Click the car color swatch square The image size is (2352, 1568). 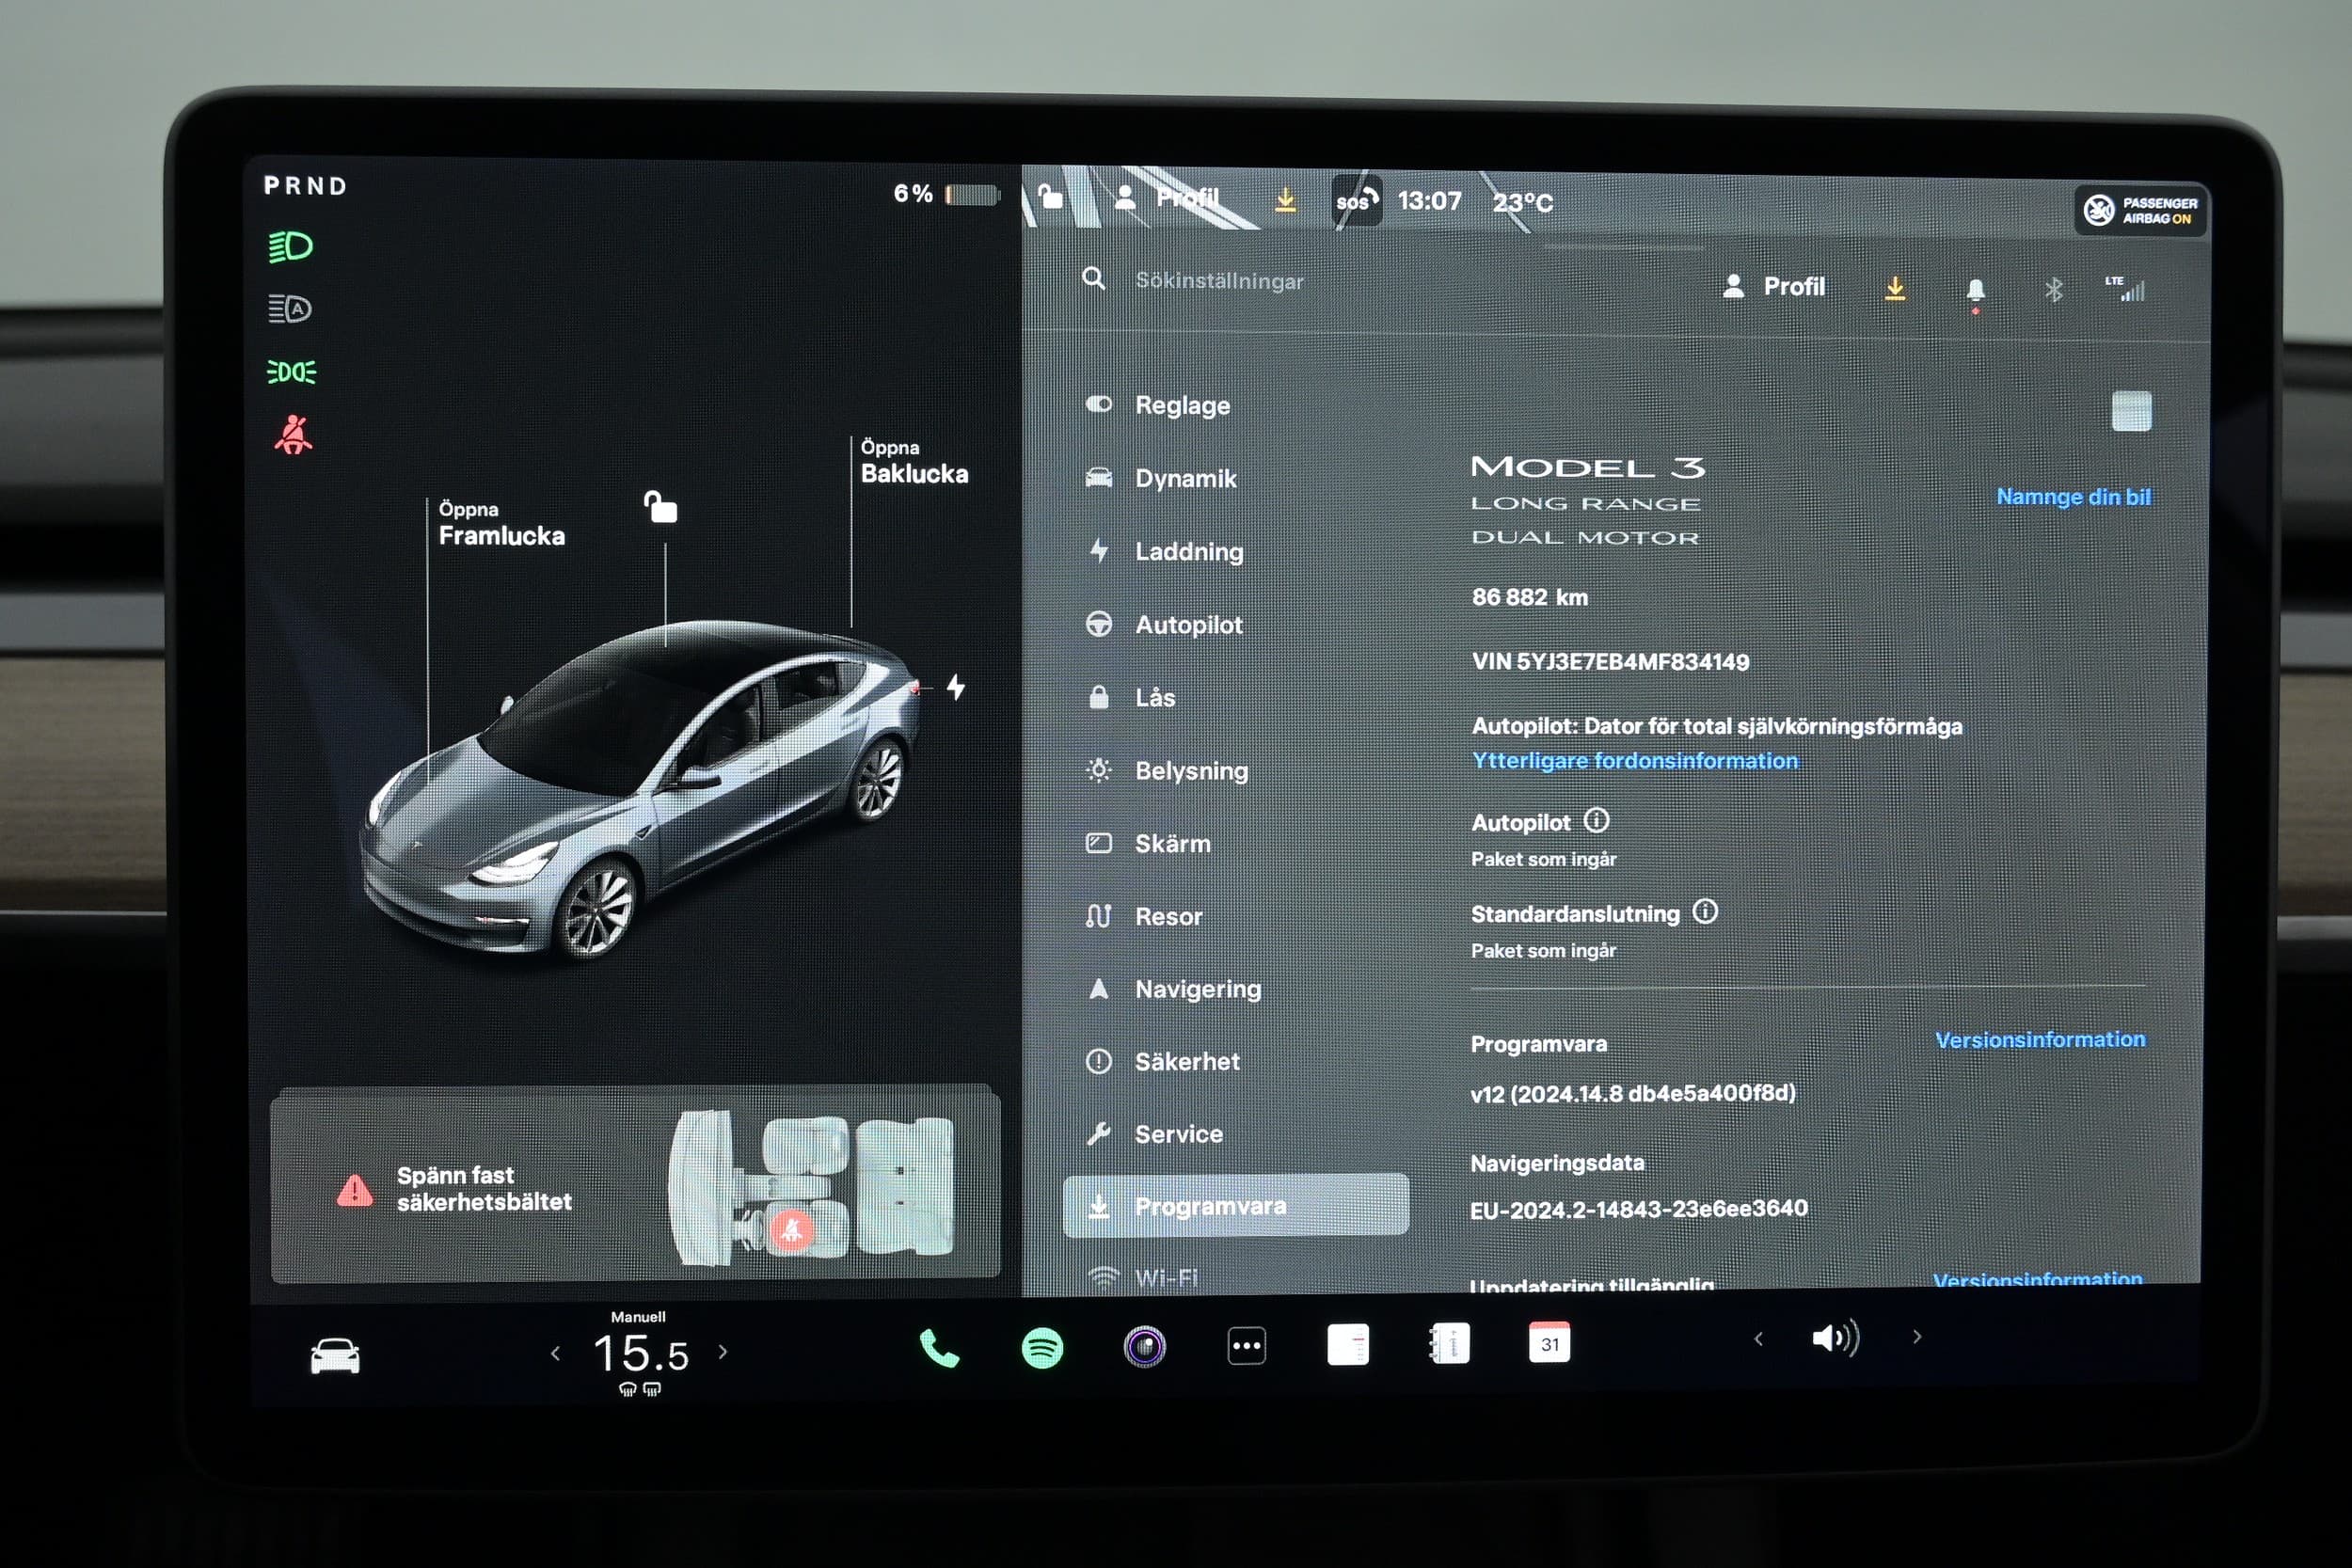2131,410
